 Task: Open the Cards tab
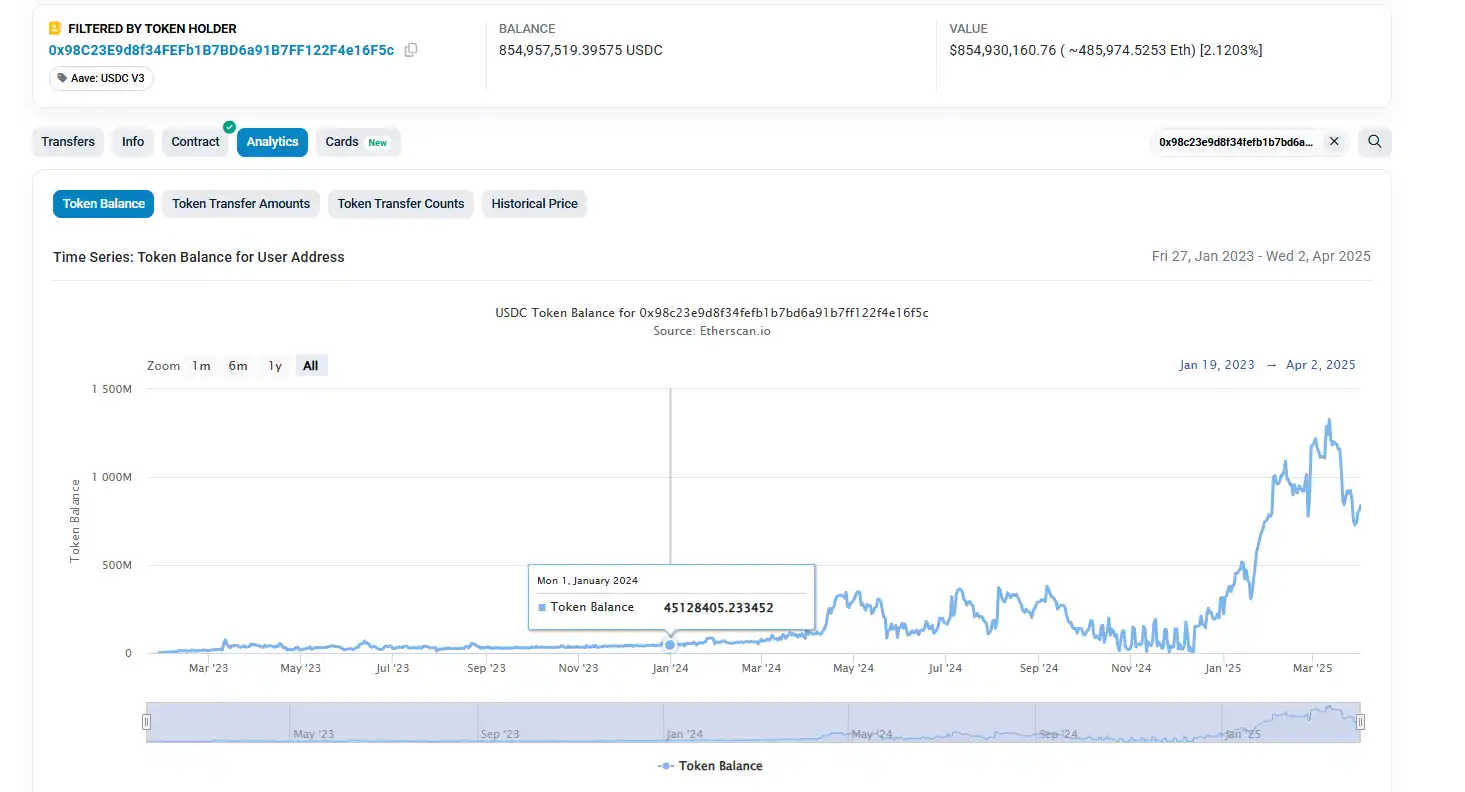(x=357, y=142)
